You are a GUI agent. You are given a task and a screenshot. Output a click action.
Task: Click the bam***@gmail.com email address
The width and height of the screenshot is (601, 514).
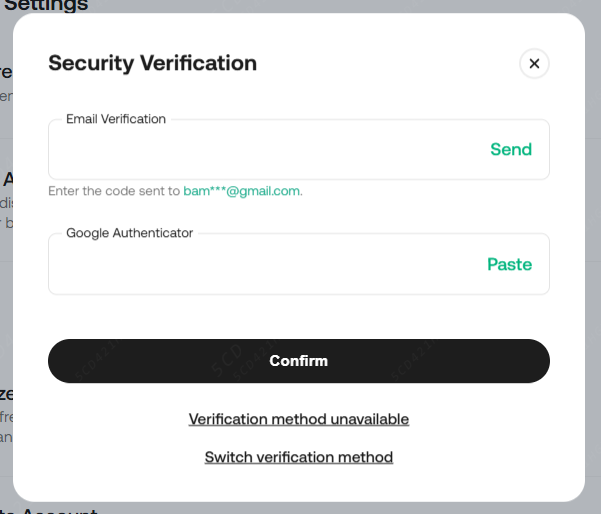pos(242,190)
